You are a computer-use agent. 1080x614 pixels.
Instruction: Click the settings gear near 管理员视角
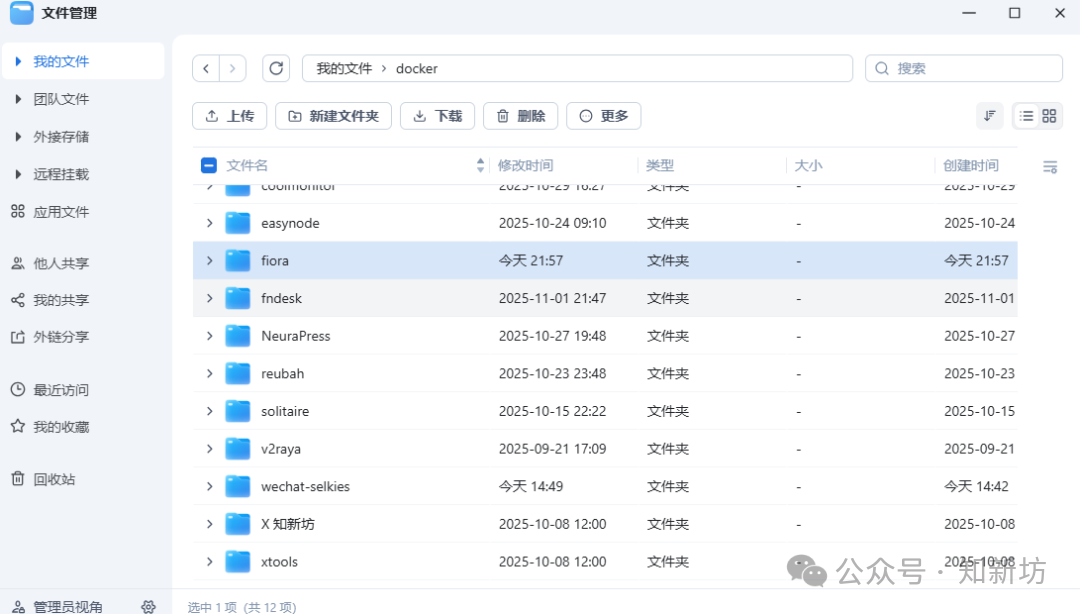click(x=148, y=604)
